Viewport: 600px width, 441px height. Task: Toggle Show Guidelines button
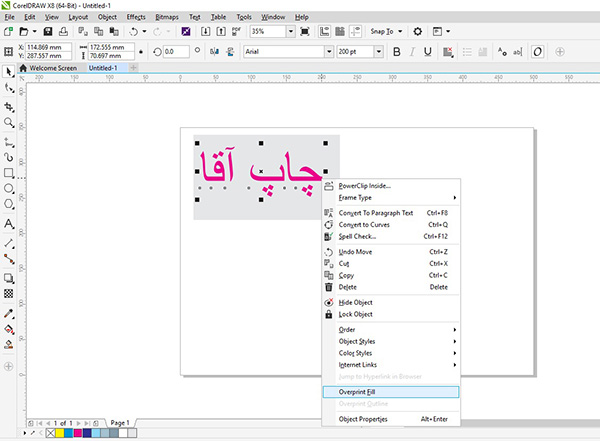[355, 31]
